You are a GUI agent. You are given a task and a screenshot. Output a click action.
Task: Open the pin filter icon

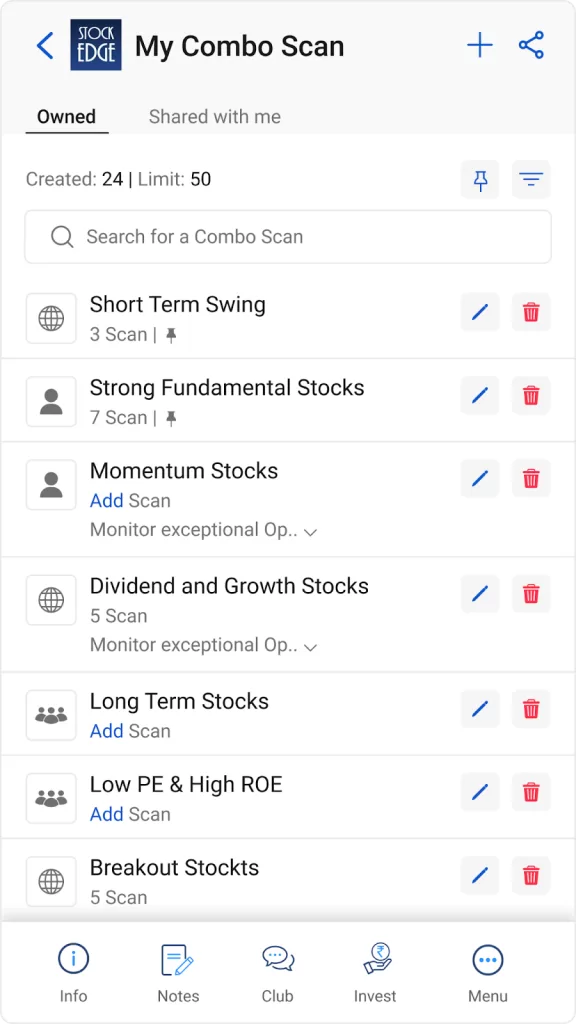point(479,180)
